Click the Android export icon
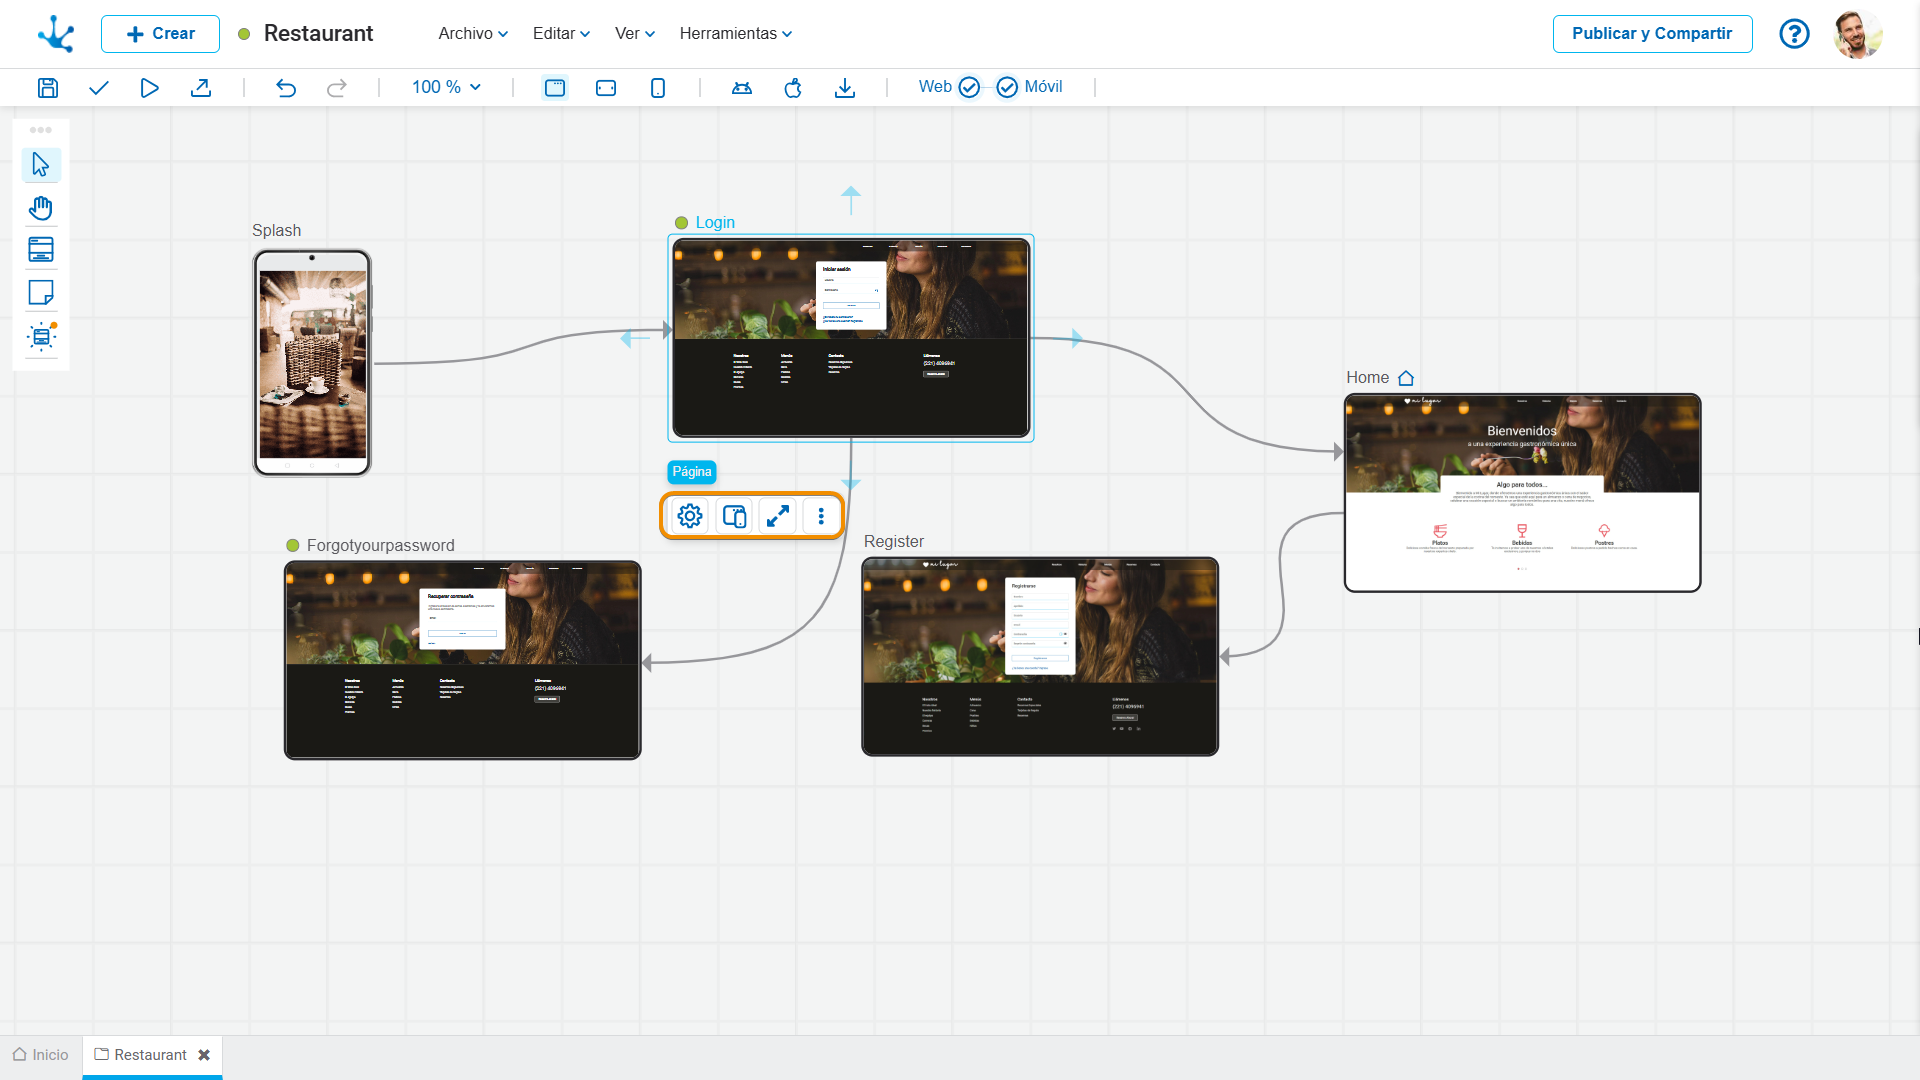 pos(742,88)
